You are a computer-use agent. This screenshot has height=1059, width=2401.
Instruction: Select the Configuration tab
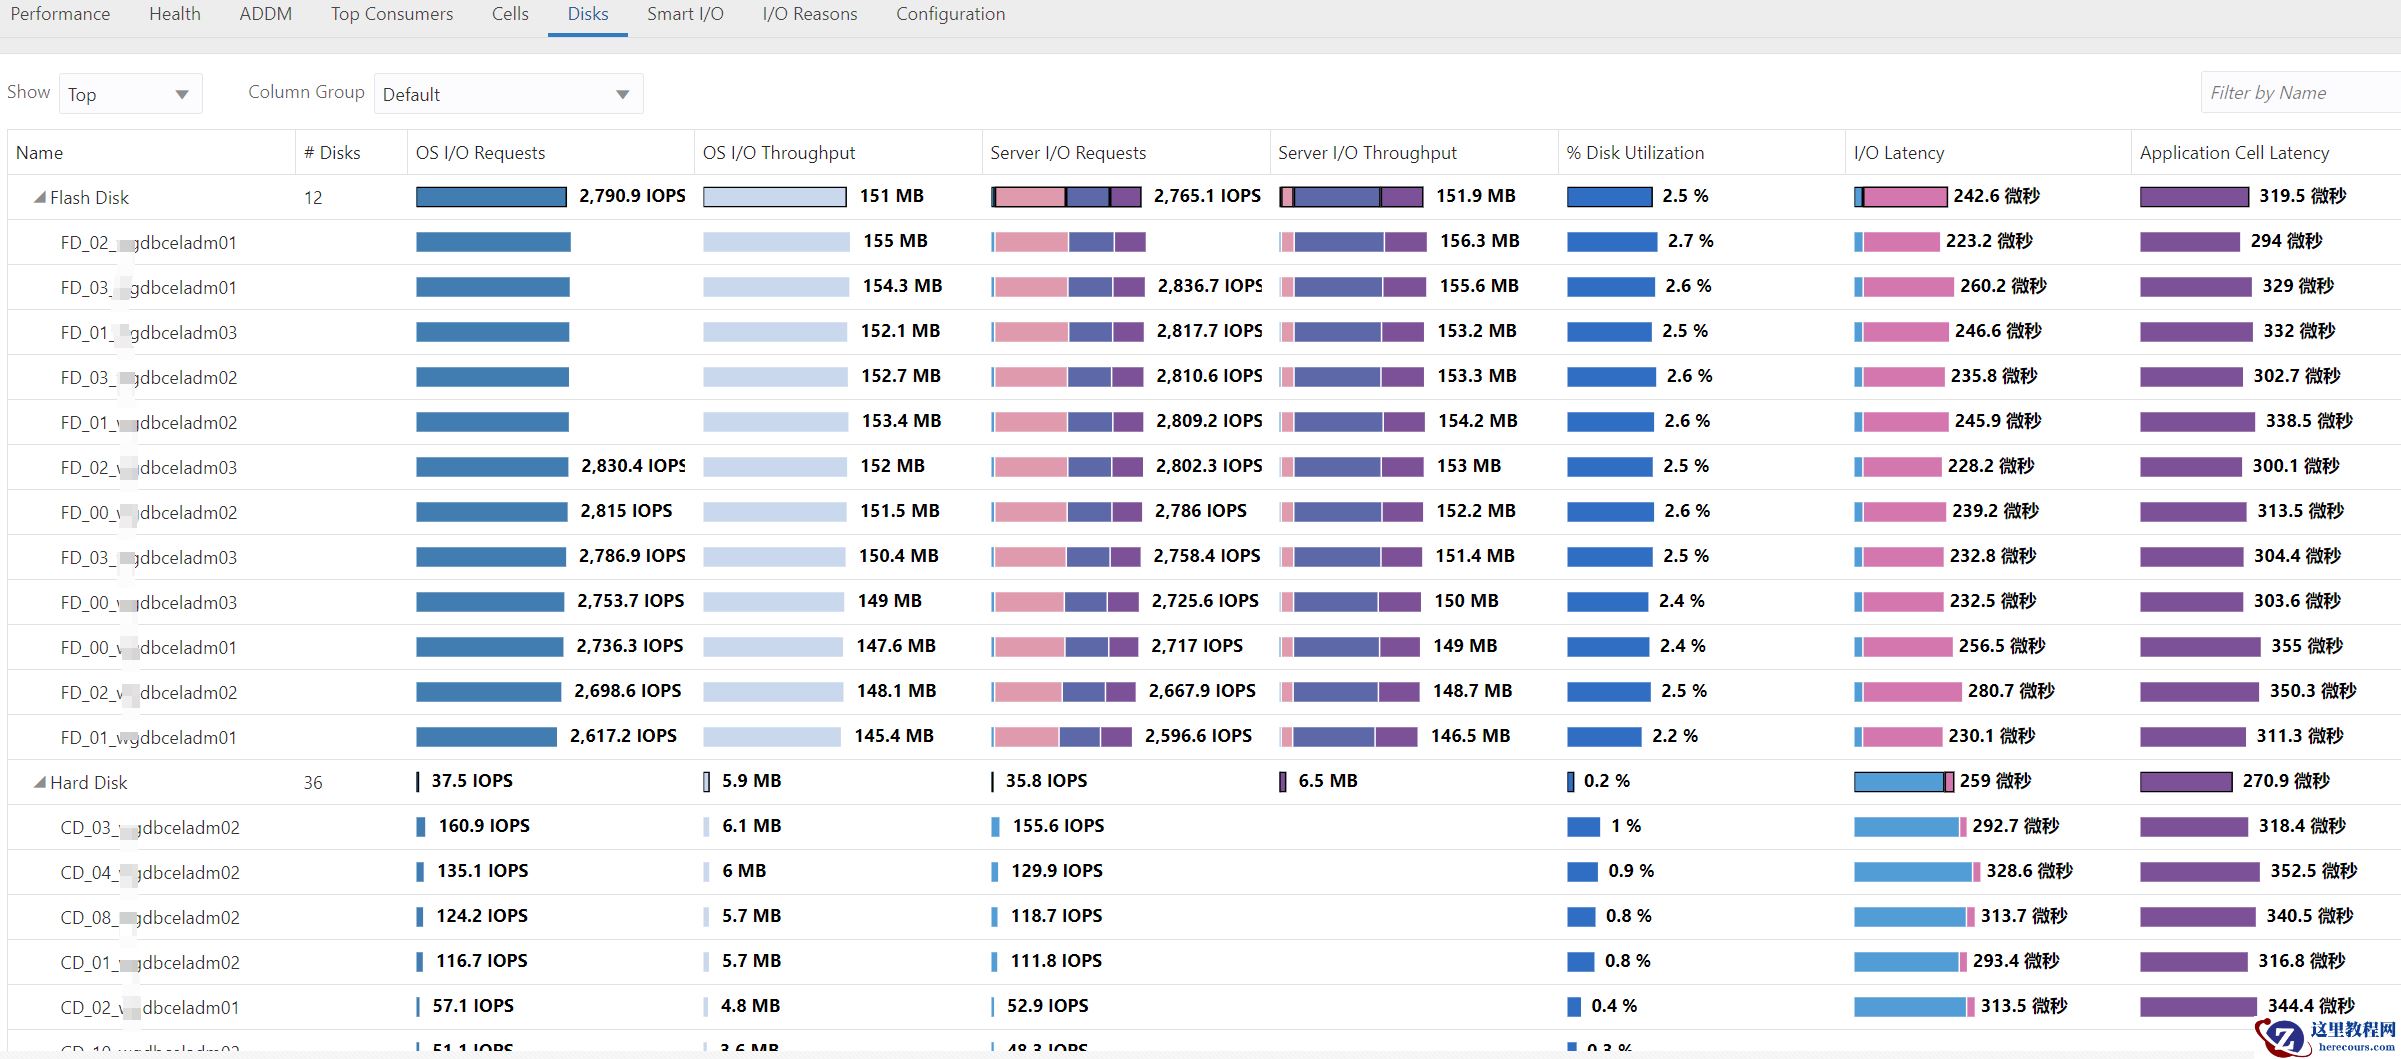pos(950,14)
